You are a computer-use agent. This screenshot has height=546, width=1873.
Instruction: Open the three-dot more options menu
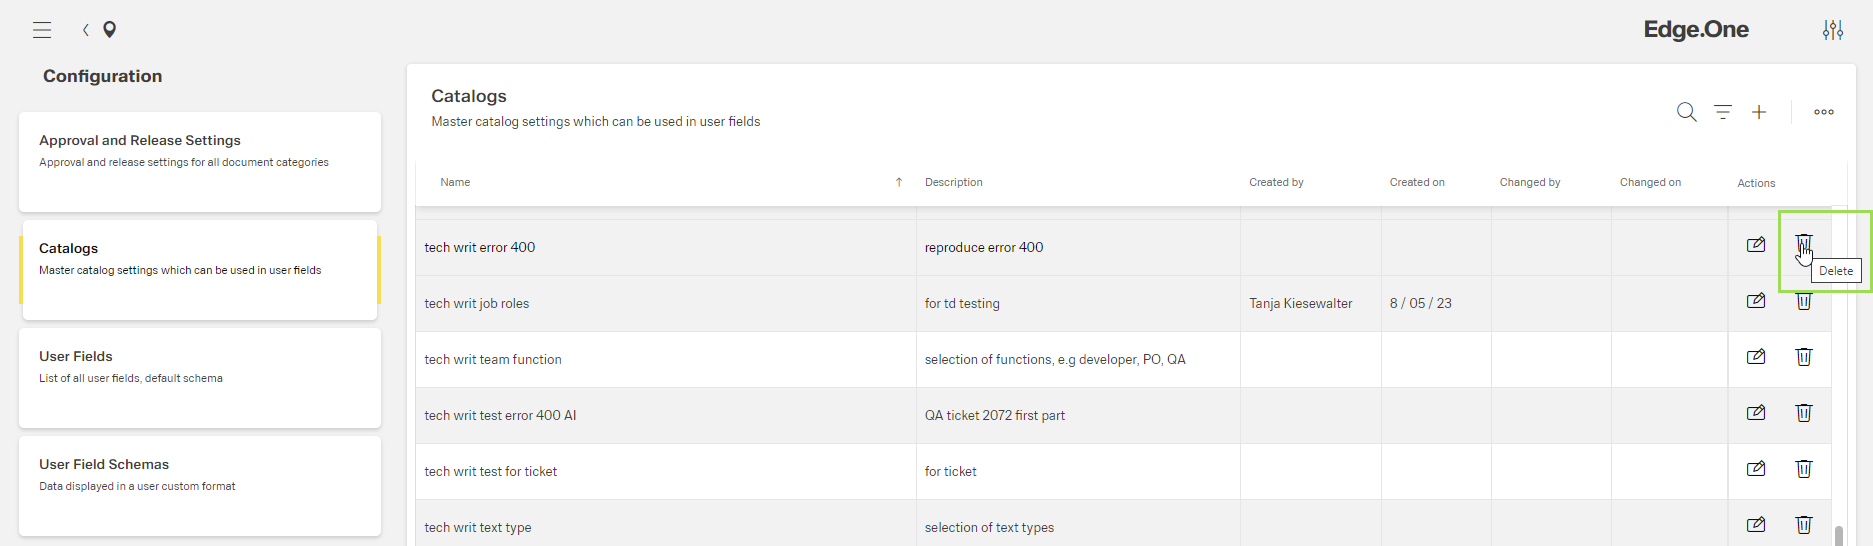pyautogui.click(x=1823, y=112)
